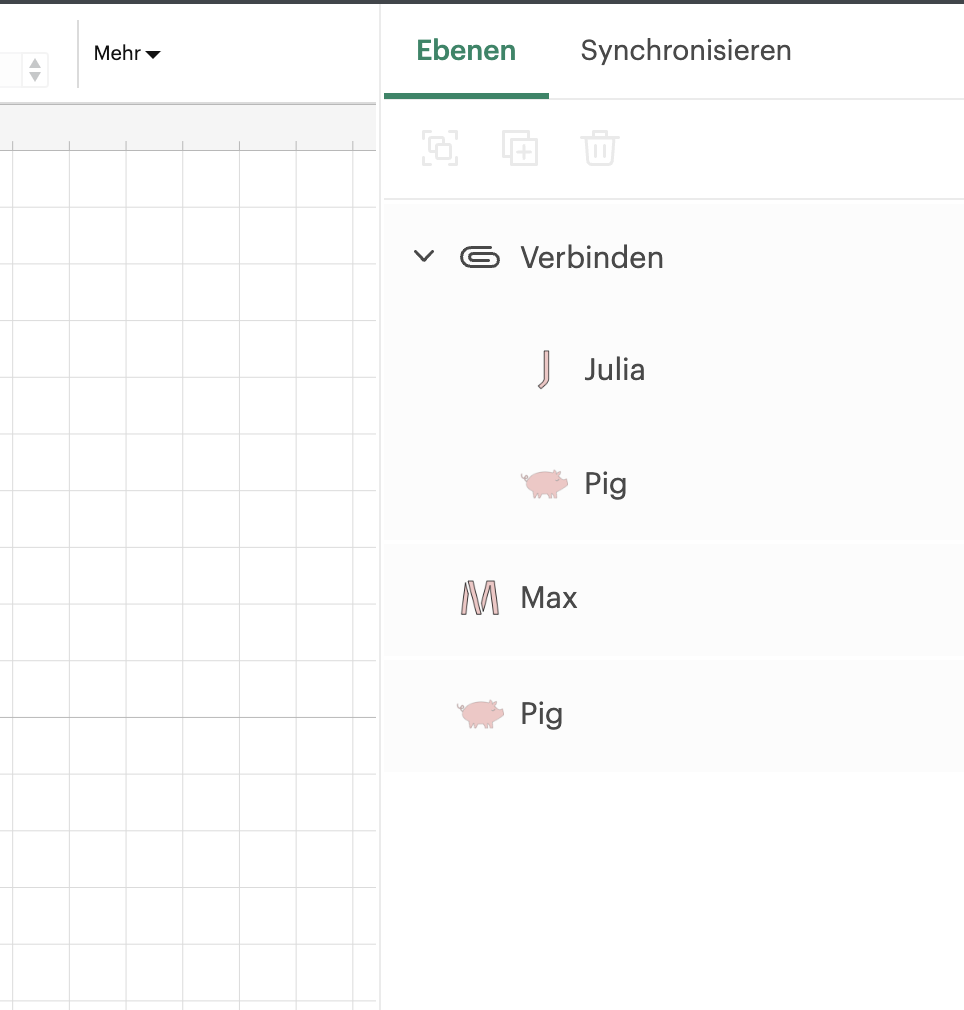Select the Pig layer name below Max
The image size is (964, 1010).
tap(541, 714)
